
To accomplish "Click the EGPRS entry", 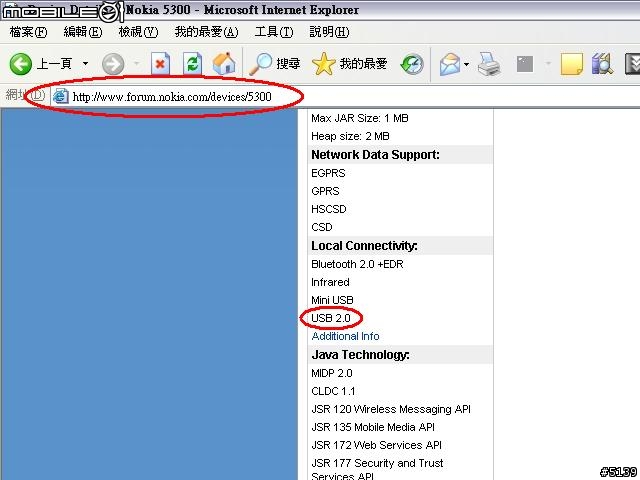I will click(x=328, y=173).
